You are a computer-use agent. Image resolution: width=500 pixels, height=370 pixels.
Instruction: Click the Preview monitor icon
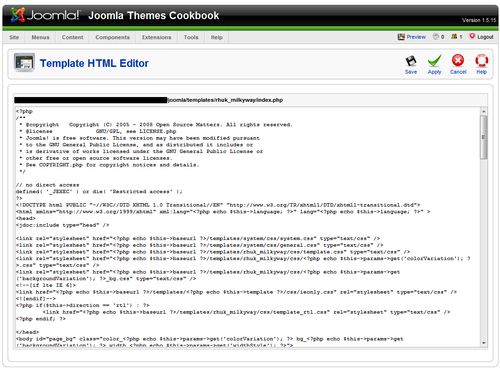[x=401, y=37]
